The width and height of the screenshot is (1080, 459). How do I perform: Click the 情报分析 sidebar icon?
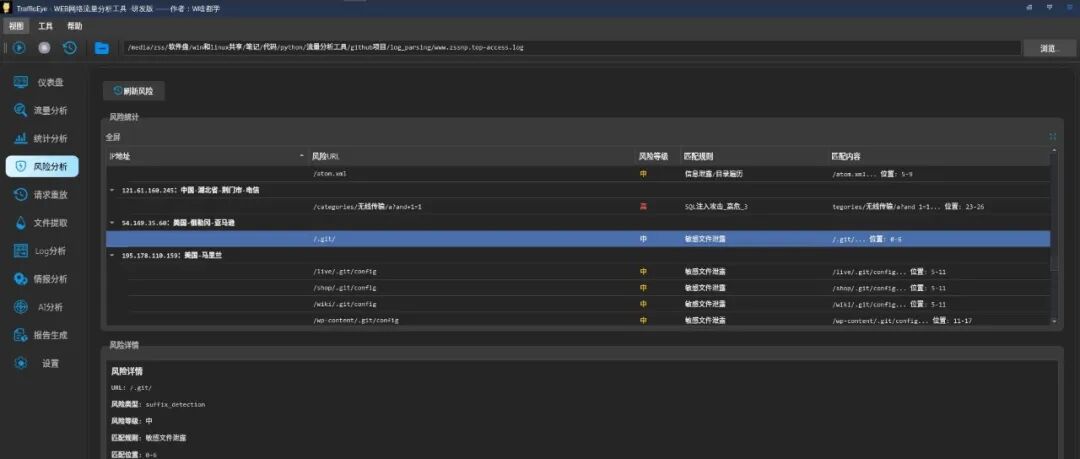pos(21,279)
